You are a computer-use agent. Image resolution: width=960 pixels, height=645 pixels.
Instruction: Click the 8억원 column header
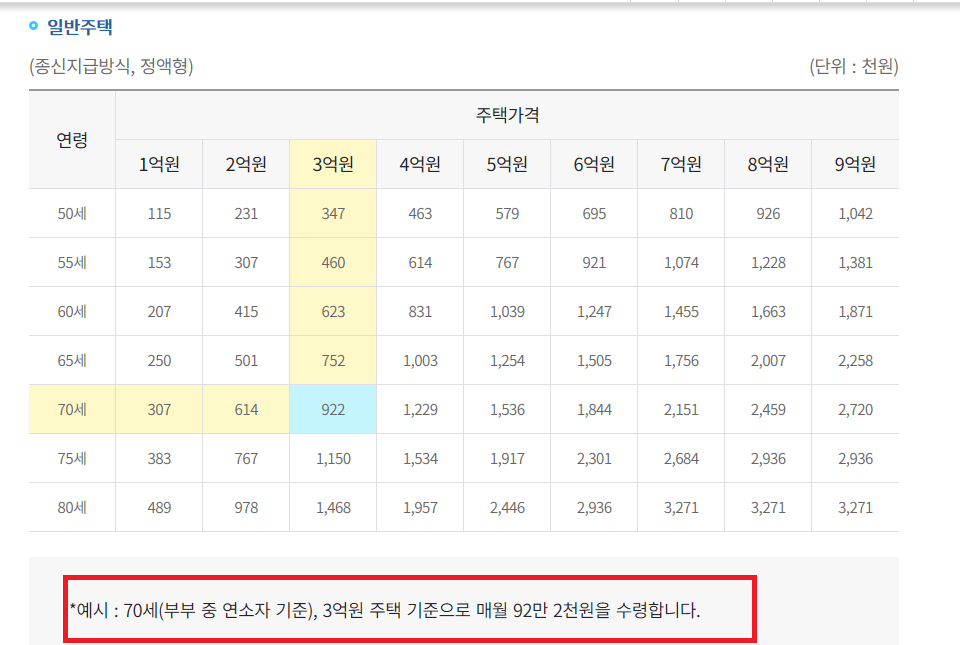[x=768, y=164]
